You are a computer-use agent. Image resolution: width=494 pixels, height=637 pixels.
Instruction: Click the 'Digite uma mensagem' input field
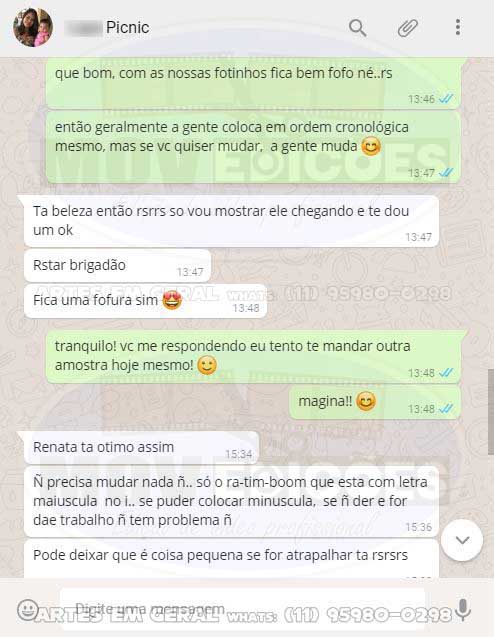[x=243, y=609]
